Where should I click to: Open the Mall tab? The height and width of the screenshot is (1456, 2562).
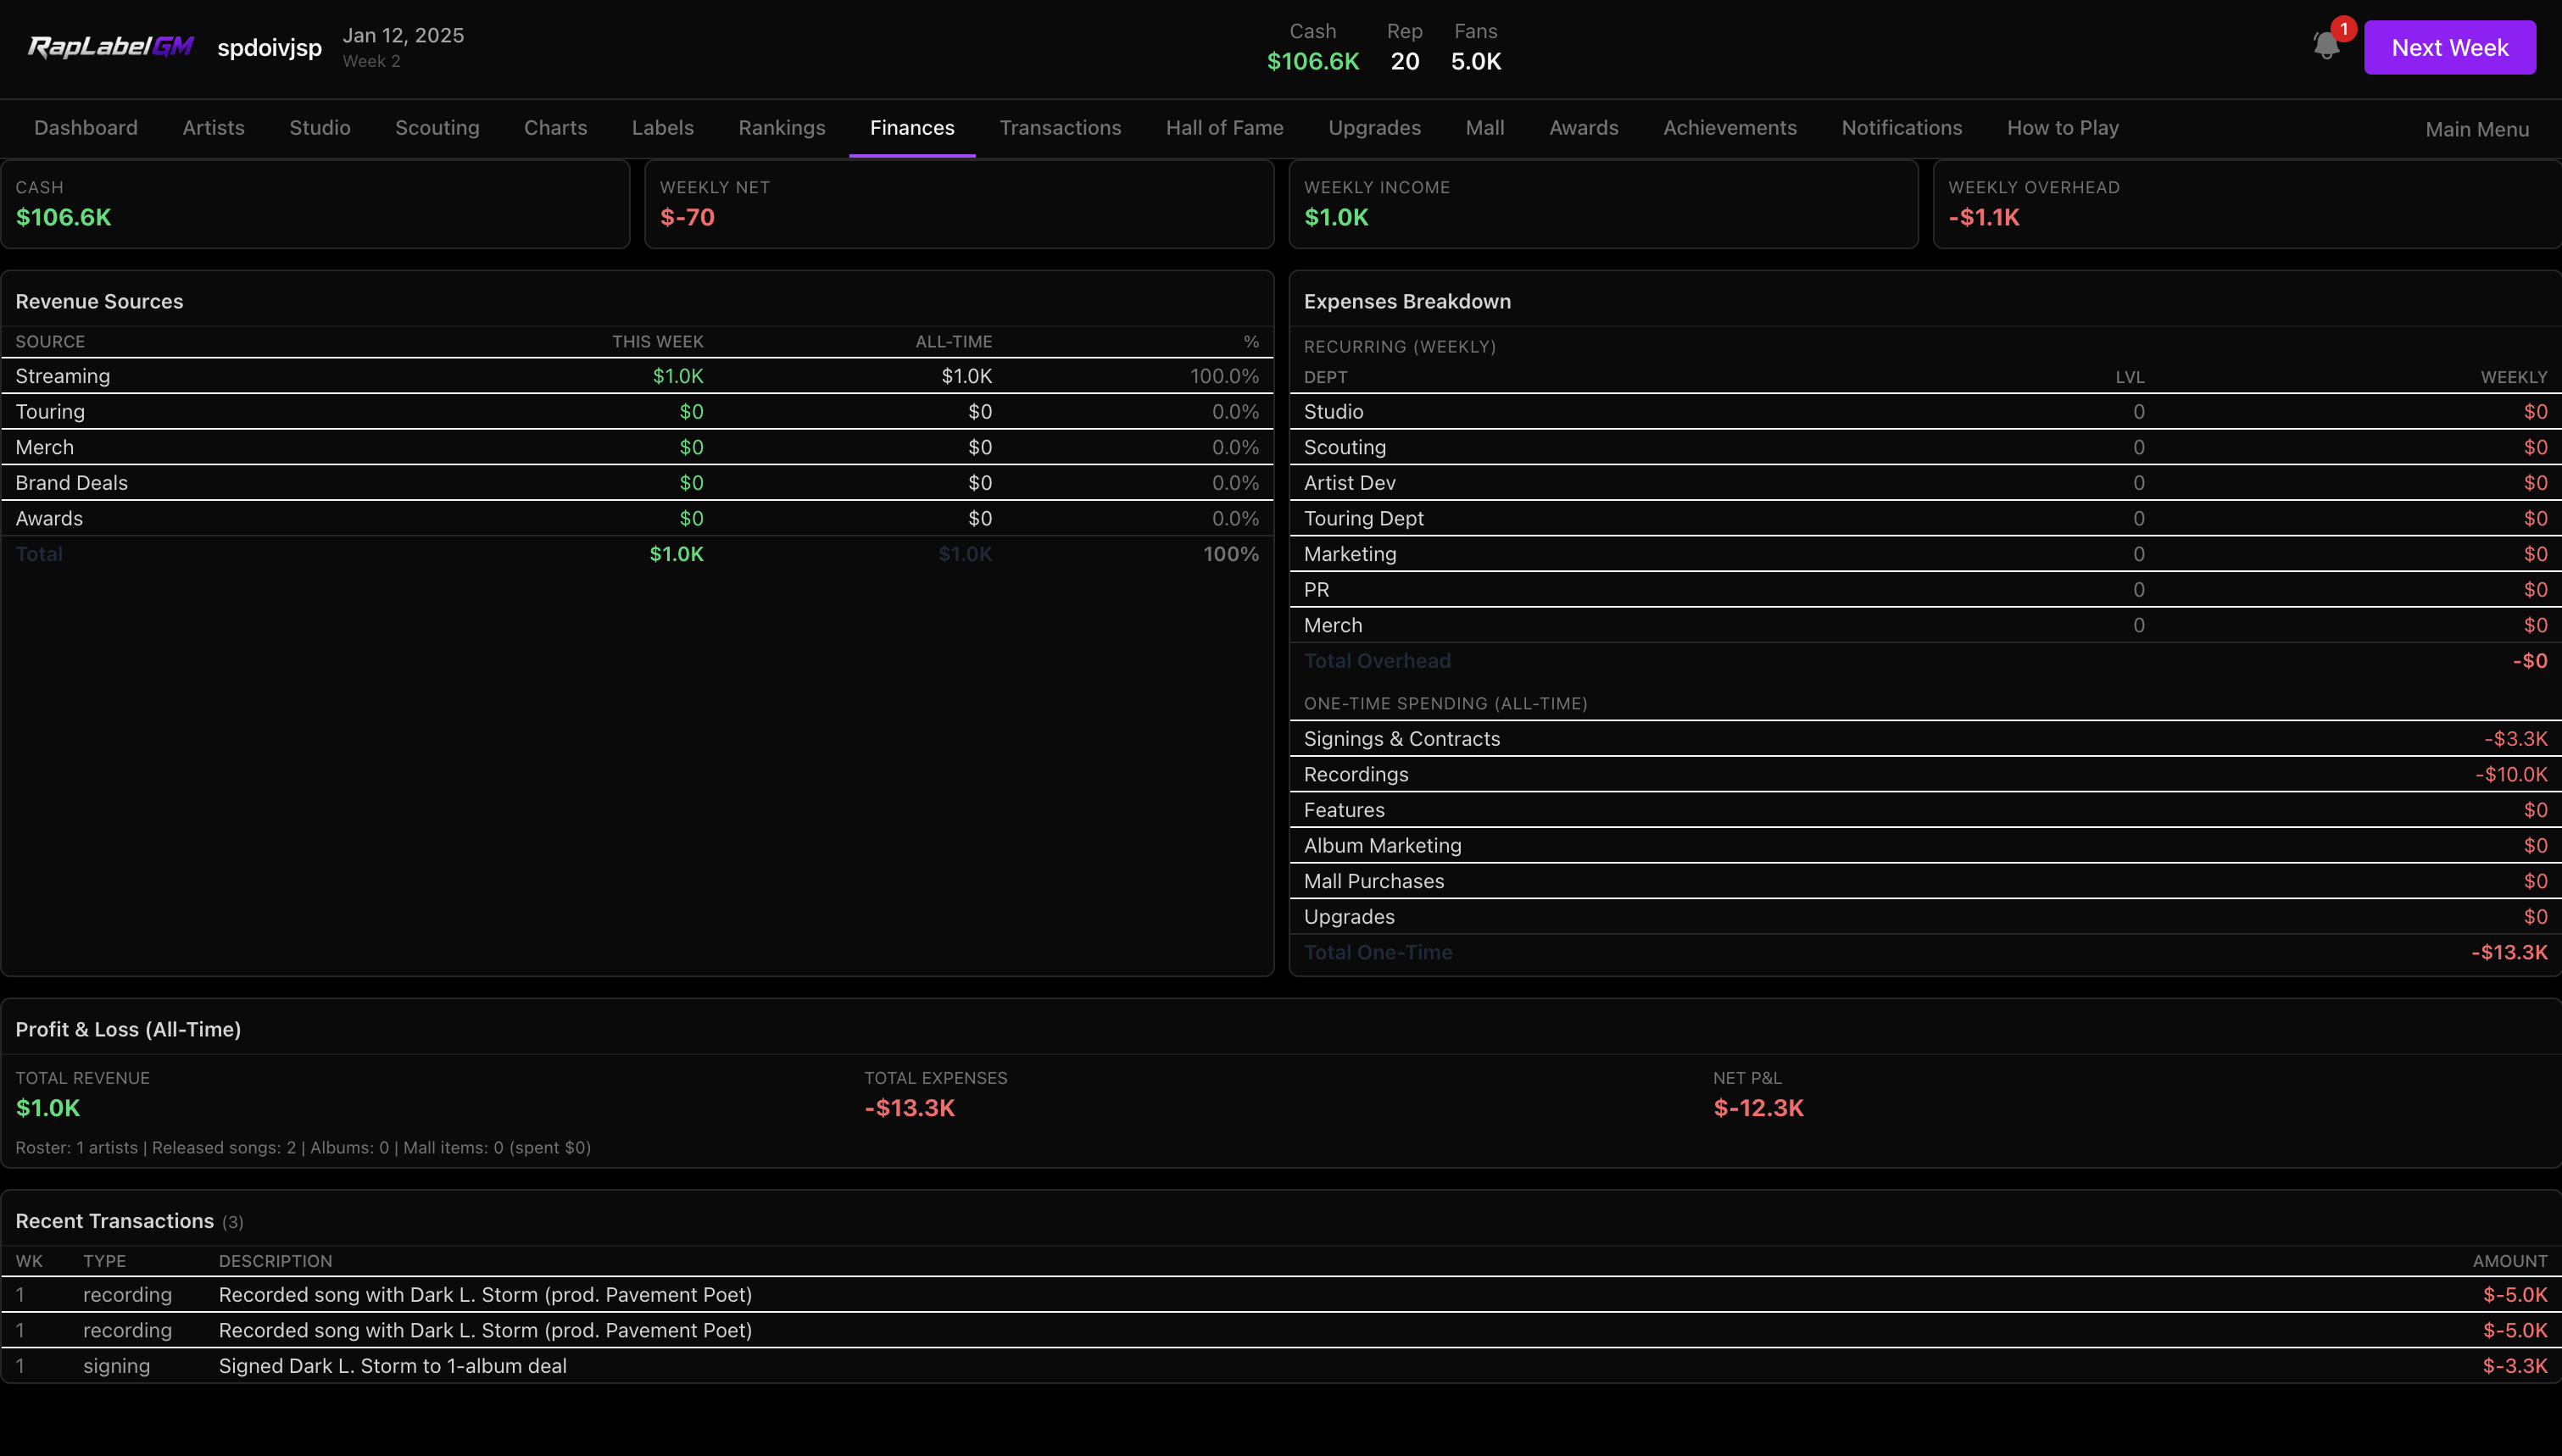point(1485,128)
